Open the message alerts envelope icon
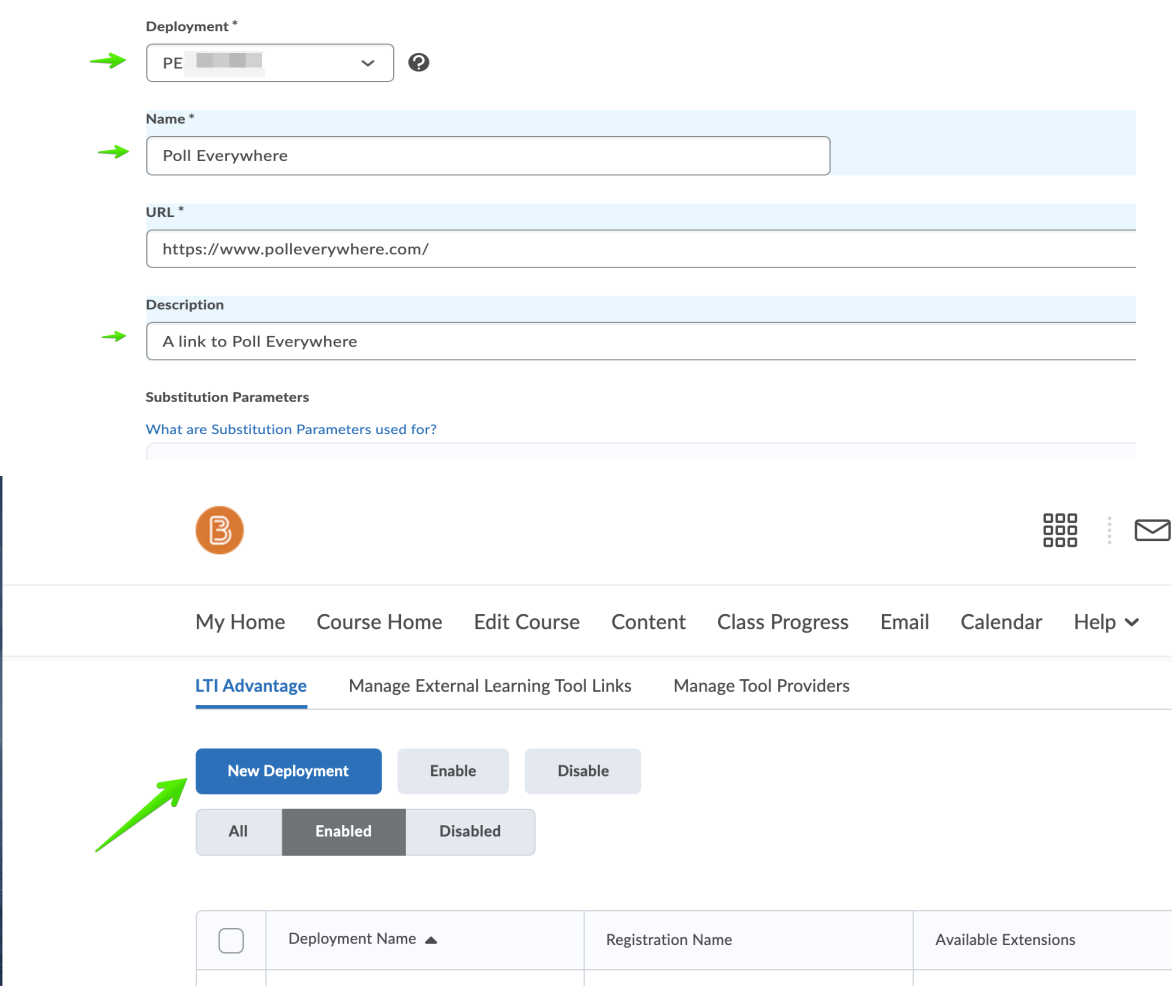 coord(1153,530)
